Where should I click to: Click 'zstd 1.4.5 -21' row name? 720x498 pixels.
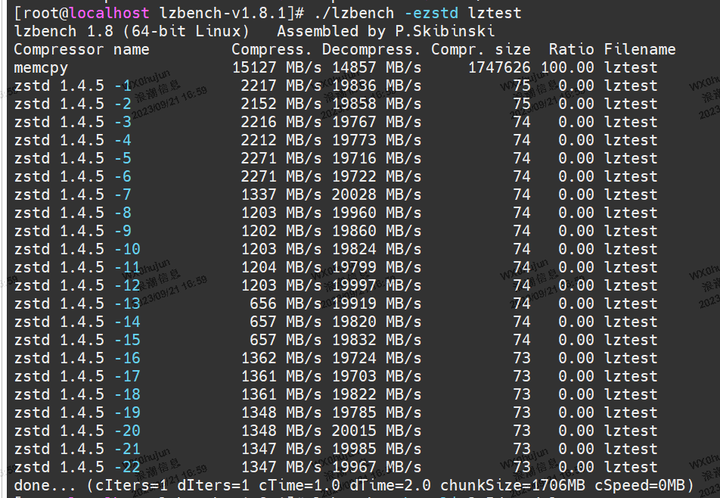click(x=77, y=449)
